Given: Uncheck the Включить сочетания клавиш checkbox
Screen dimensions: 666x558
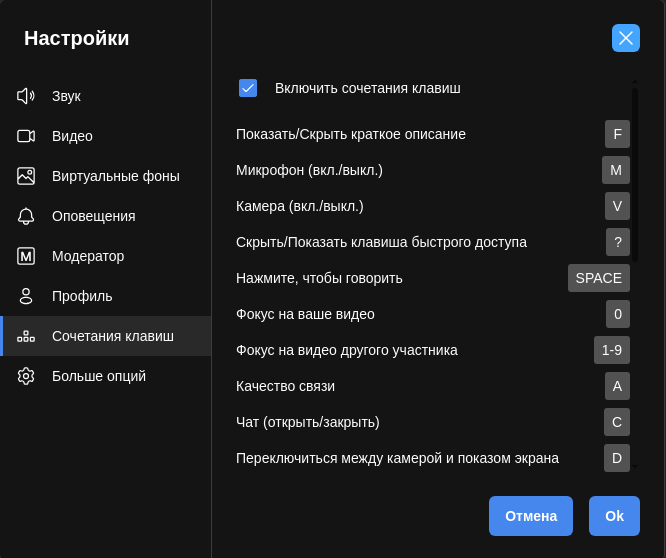Looking at the screenshot, I should (x=248, y=88).
